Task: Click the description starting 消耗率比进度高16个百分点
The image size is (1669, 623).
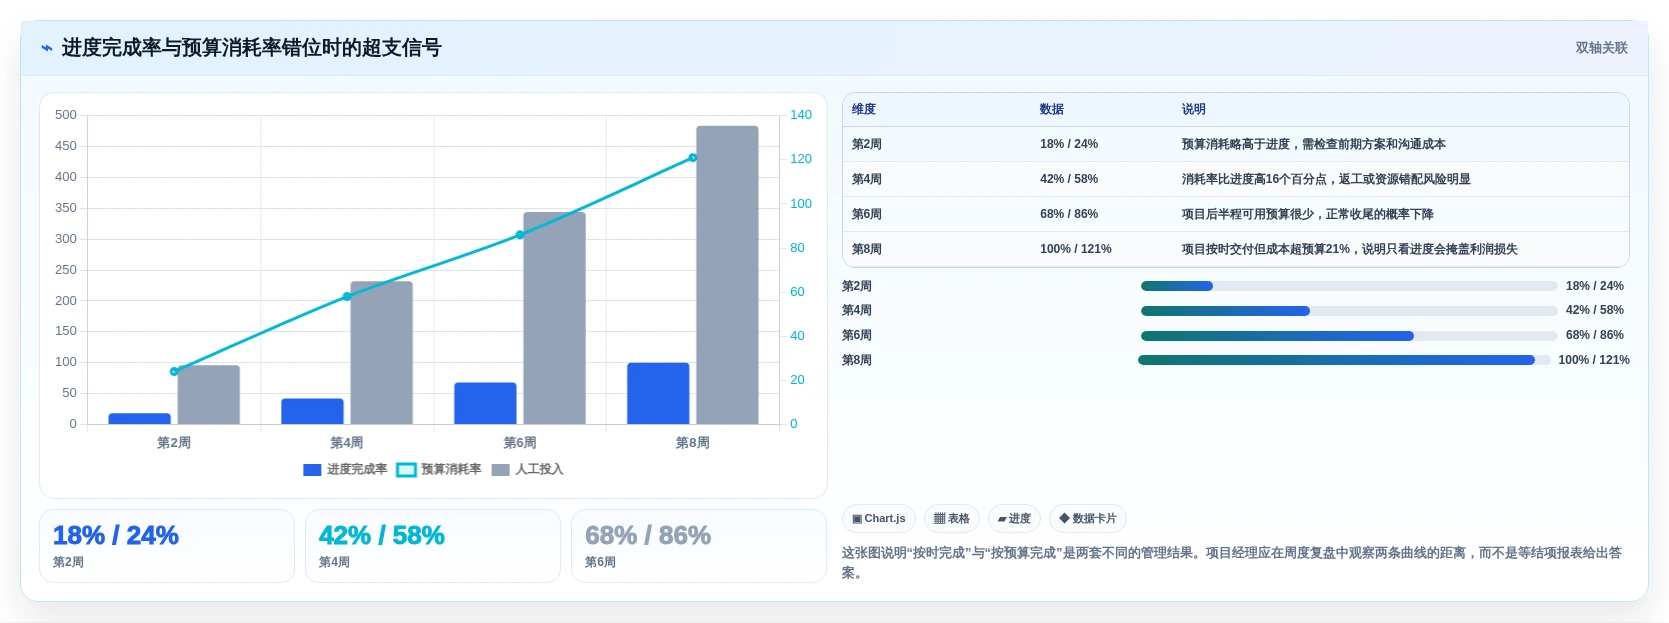Action: click(x=1326, y=179)
